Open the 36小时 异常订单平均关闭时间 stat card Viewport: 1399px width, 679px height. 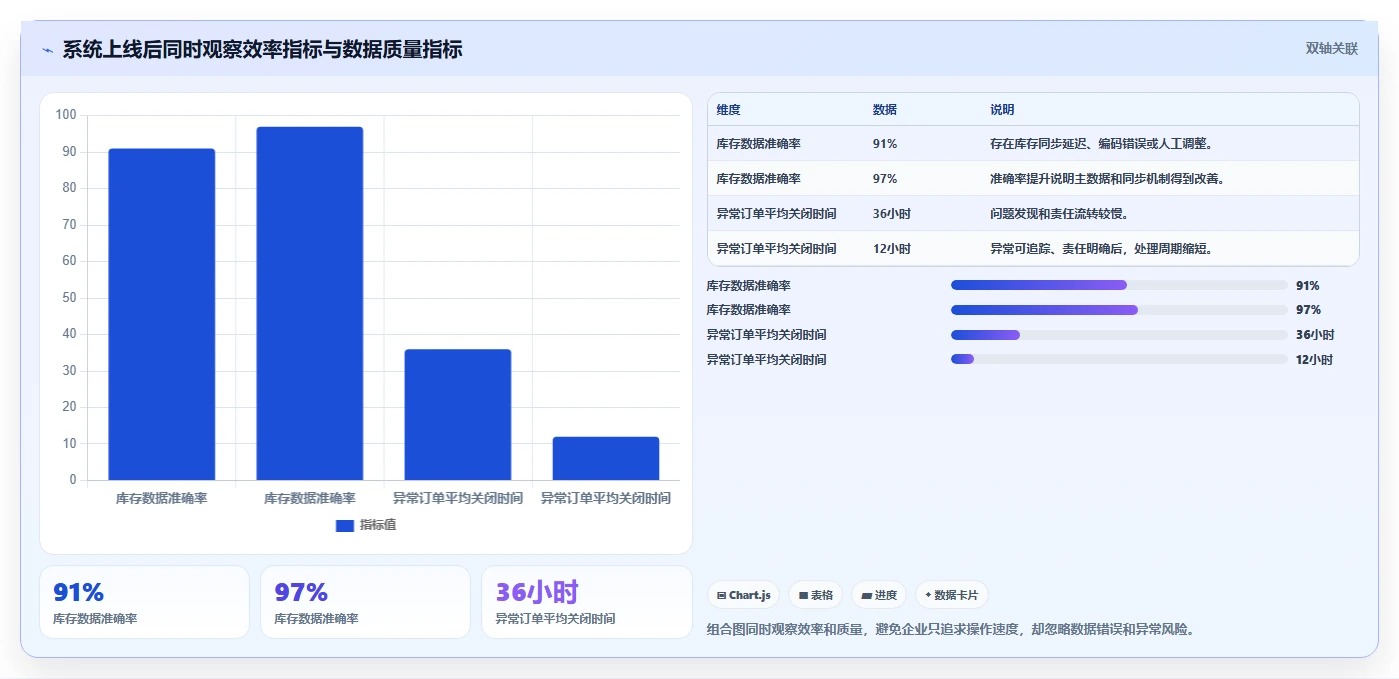(586, 602)
